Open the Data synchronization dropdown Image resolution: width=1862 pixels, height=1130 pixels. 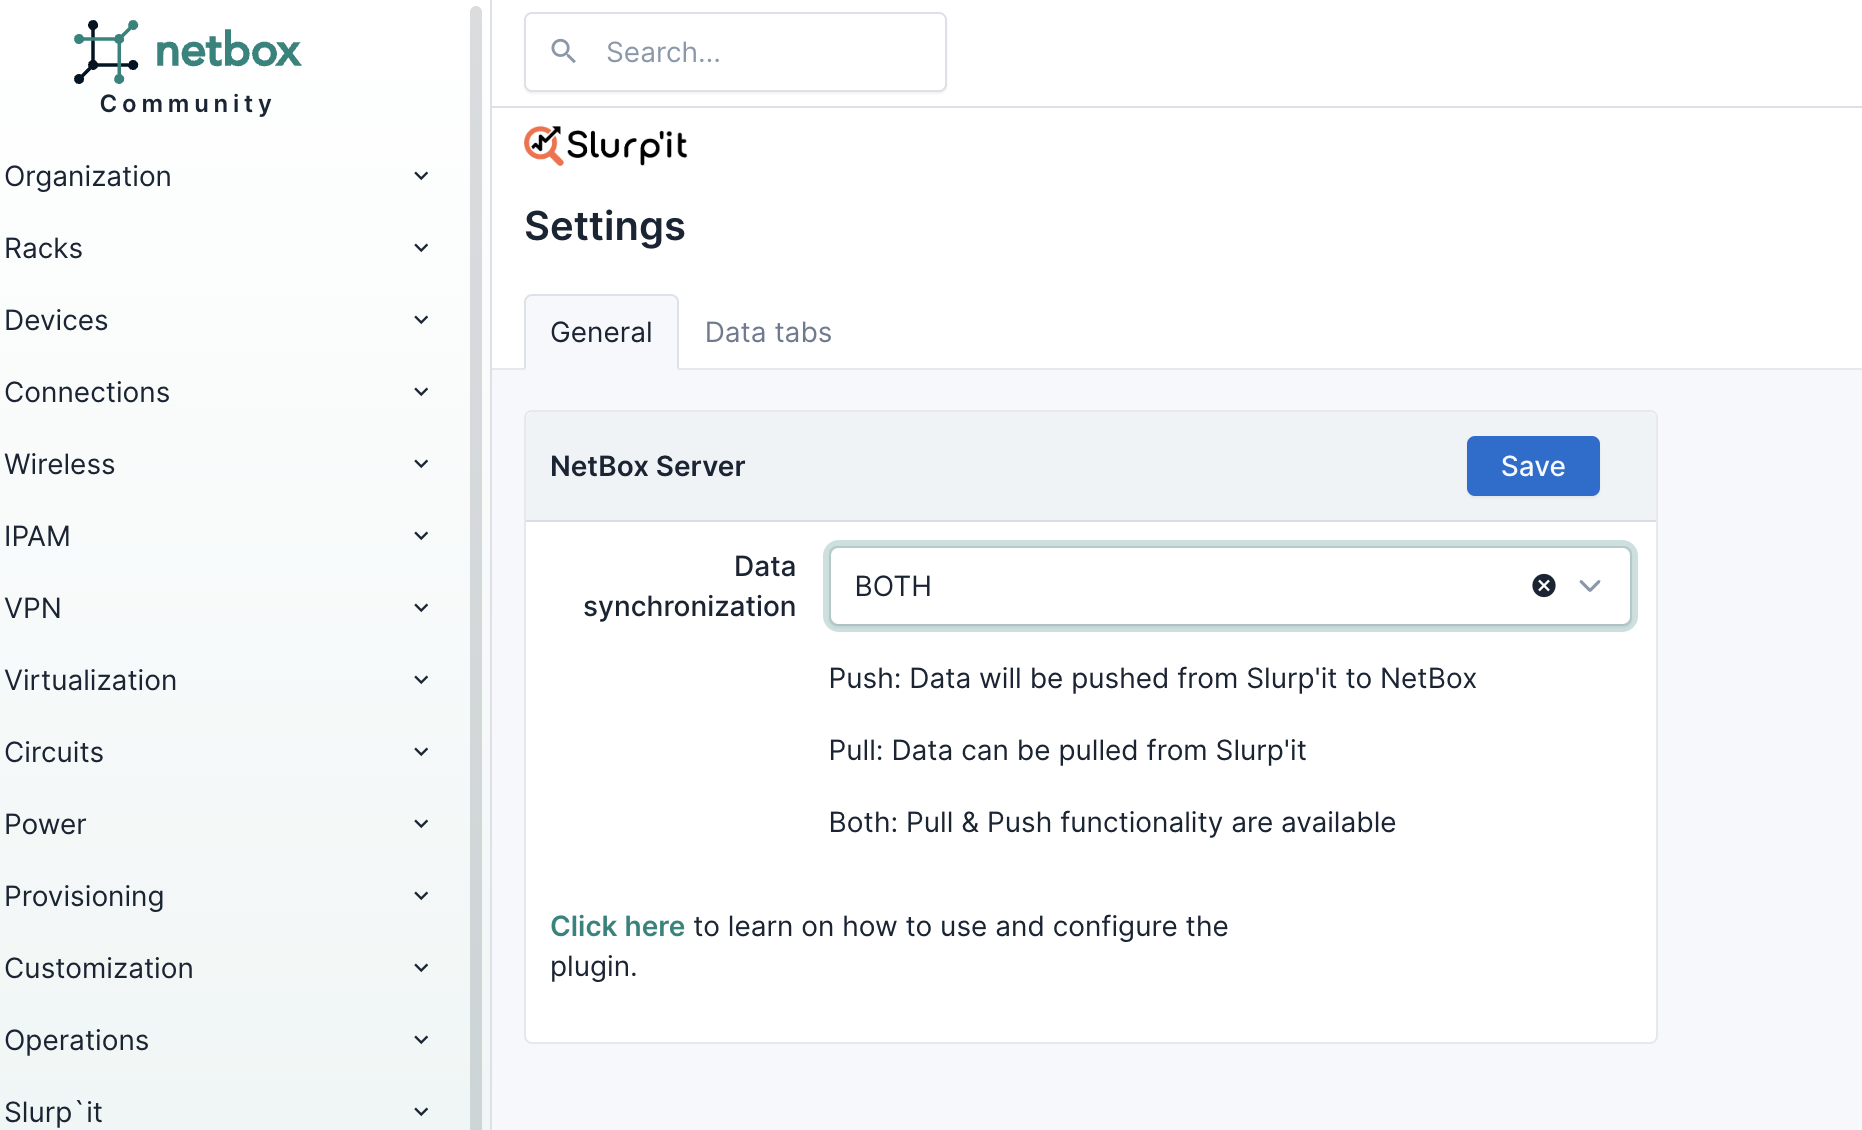[x=1589, y=586]
